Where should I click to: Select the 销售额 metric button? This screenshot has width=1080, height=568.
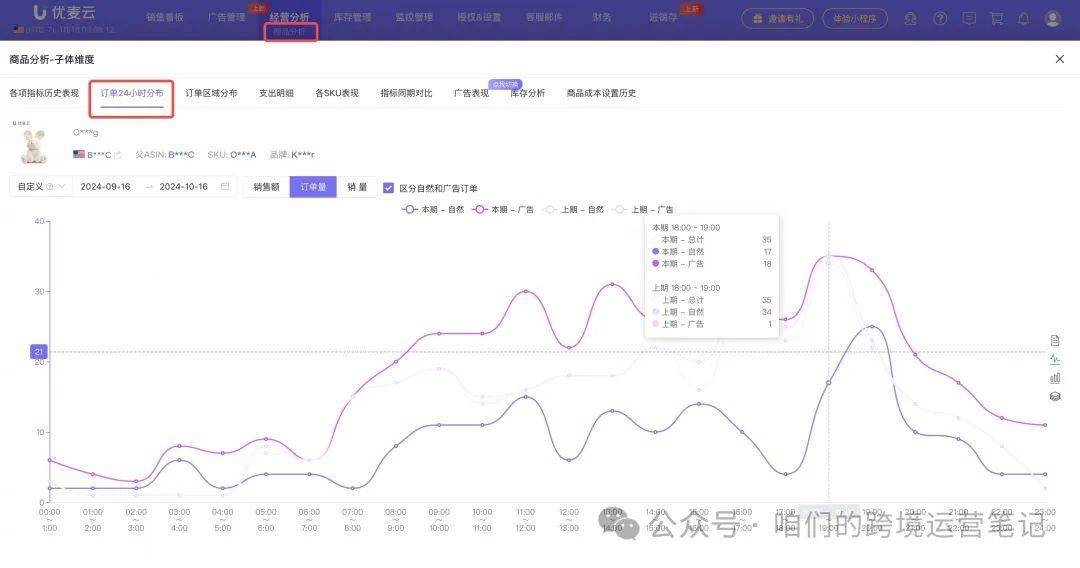click(x=266, y=187)
